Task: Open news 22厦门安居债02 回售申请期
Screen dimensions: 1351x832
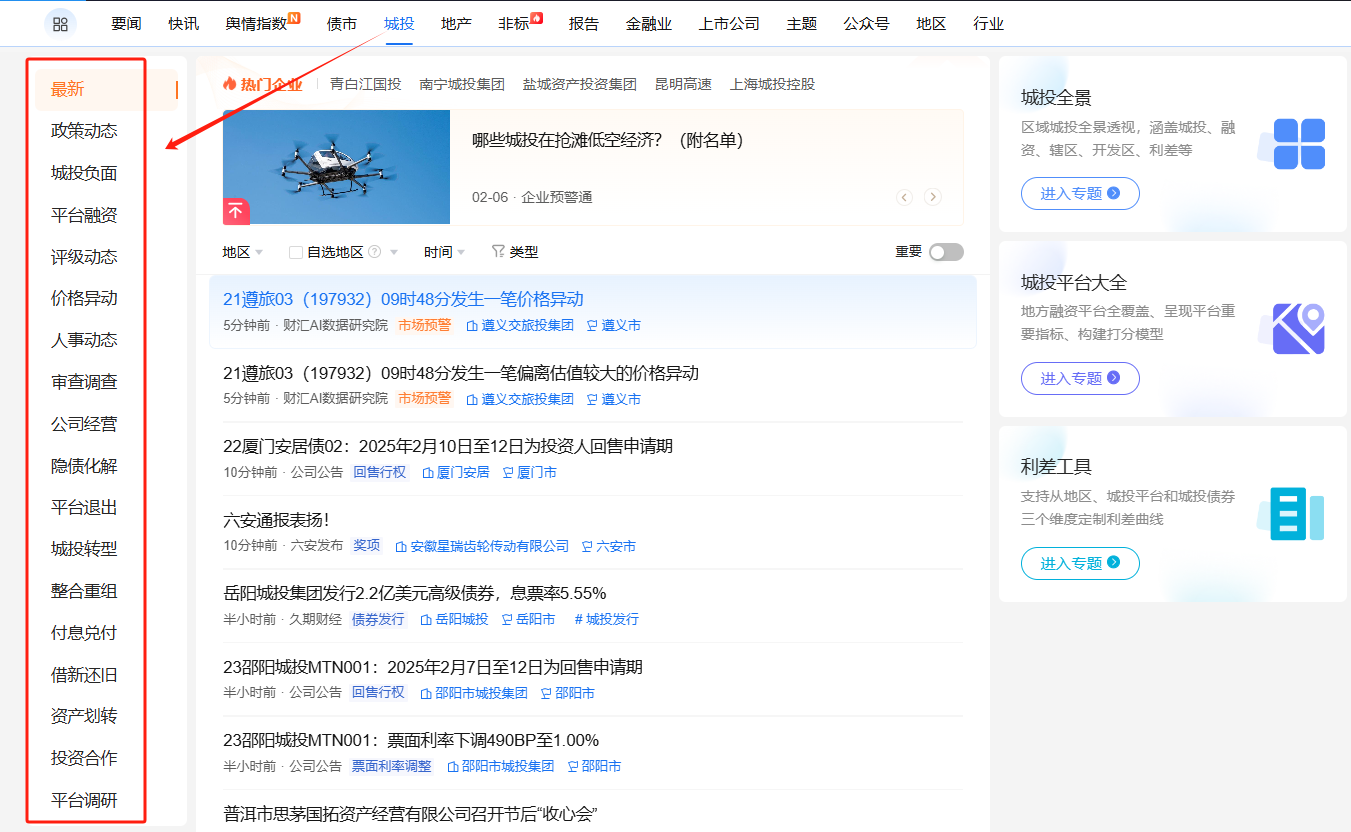Action: click(x=448, y=446)
